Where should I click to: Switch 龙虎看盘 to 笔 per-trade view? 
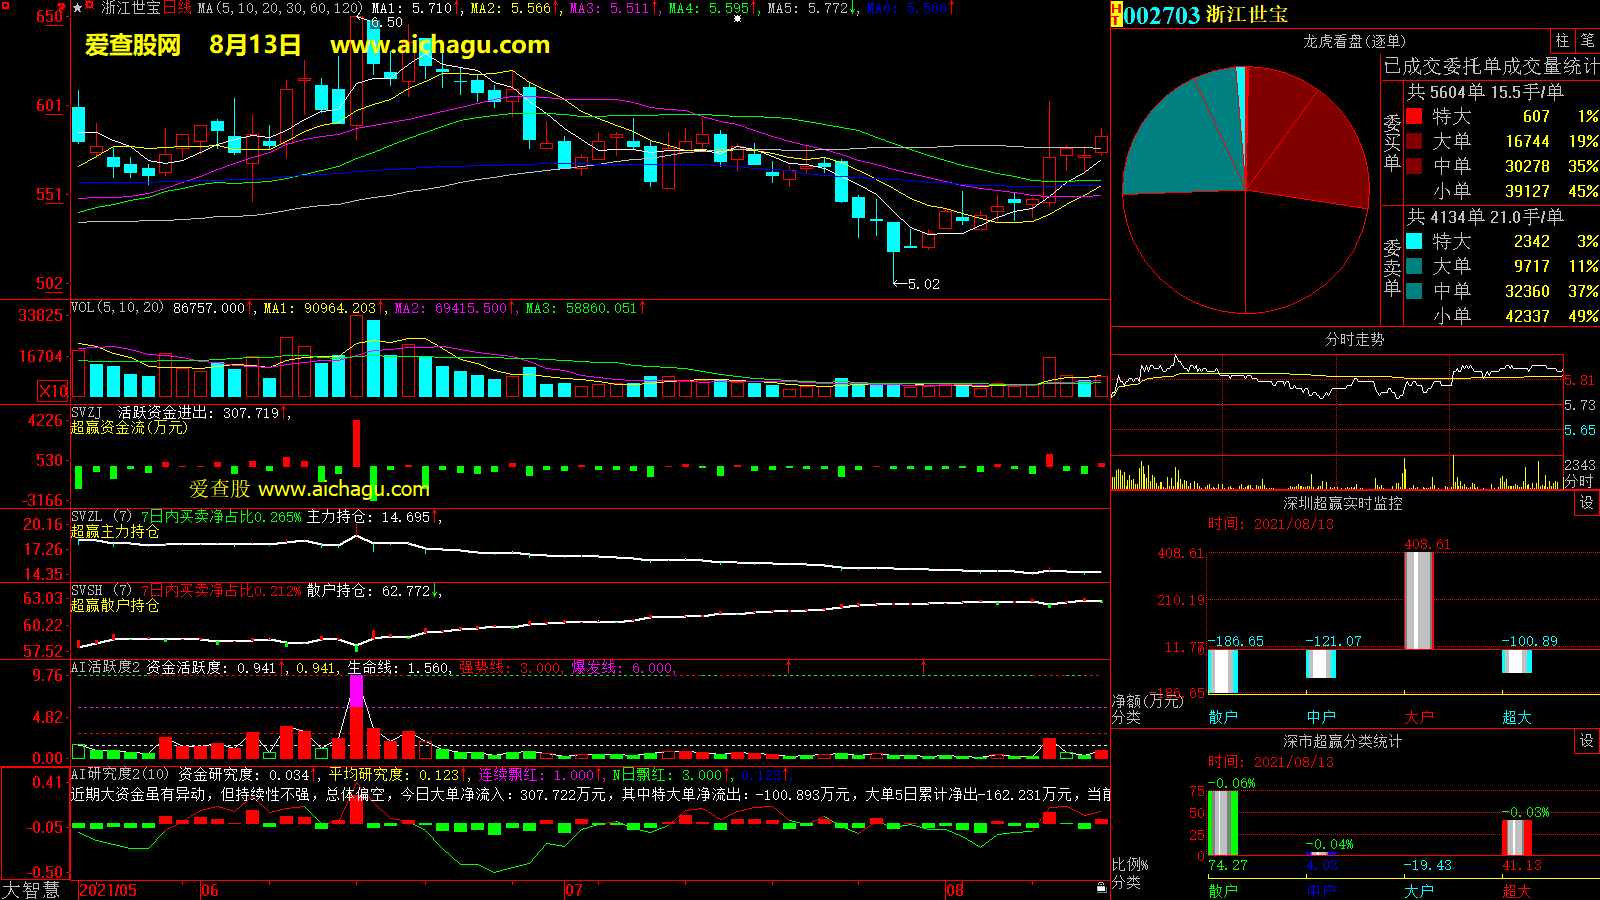coord(1587,41)
